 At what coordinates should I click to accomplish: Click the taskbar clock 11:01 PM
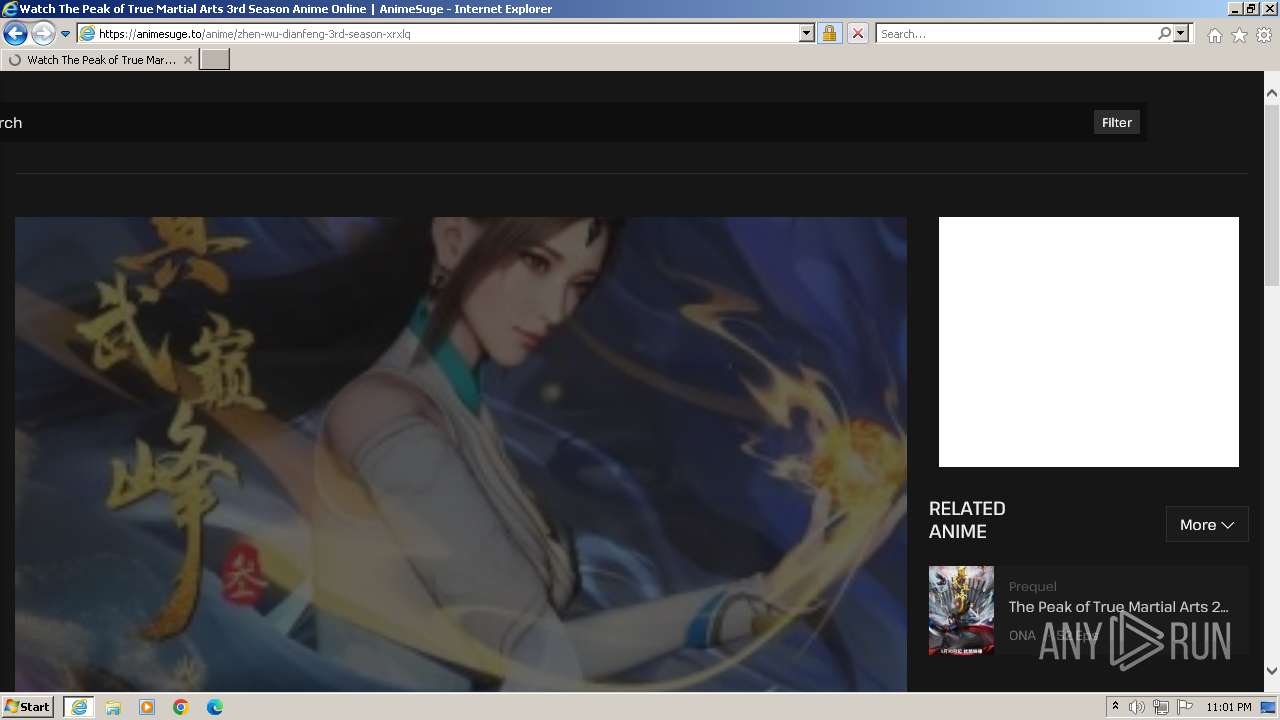1229,707
